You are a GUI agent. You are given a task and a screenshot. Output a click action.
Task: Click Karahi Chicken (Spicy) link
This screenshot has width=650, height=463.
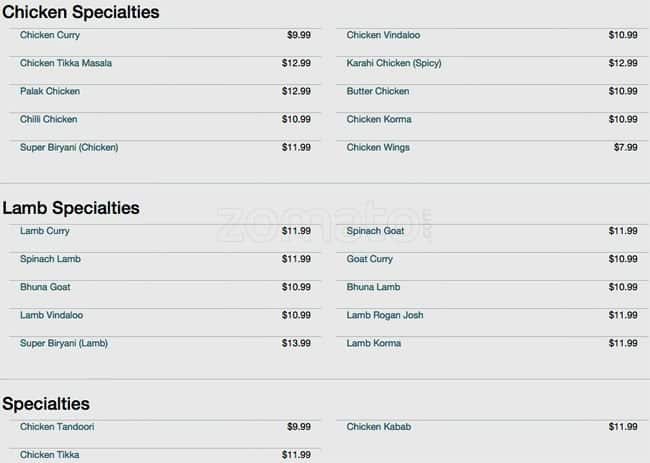pos(393,64)
